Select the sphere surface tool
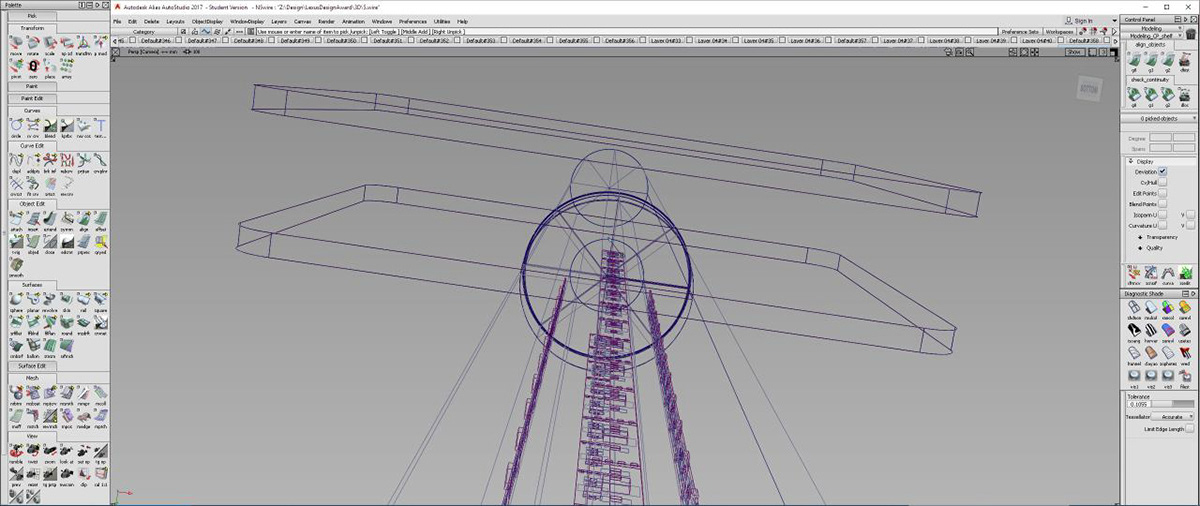 [x=16, y=299]
